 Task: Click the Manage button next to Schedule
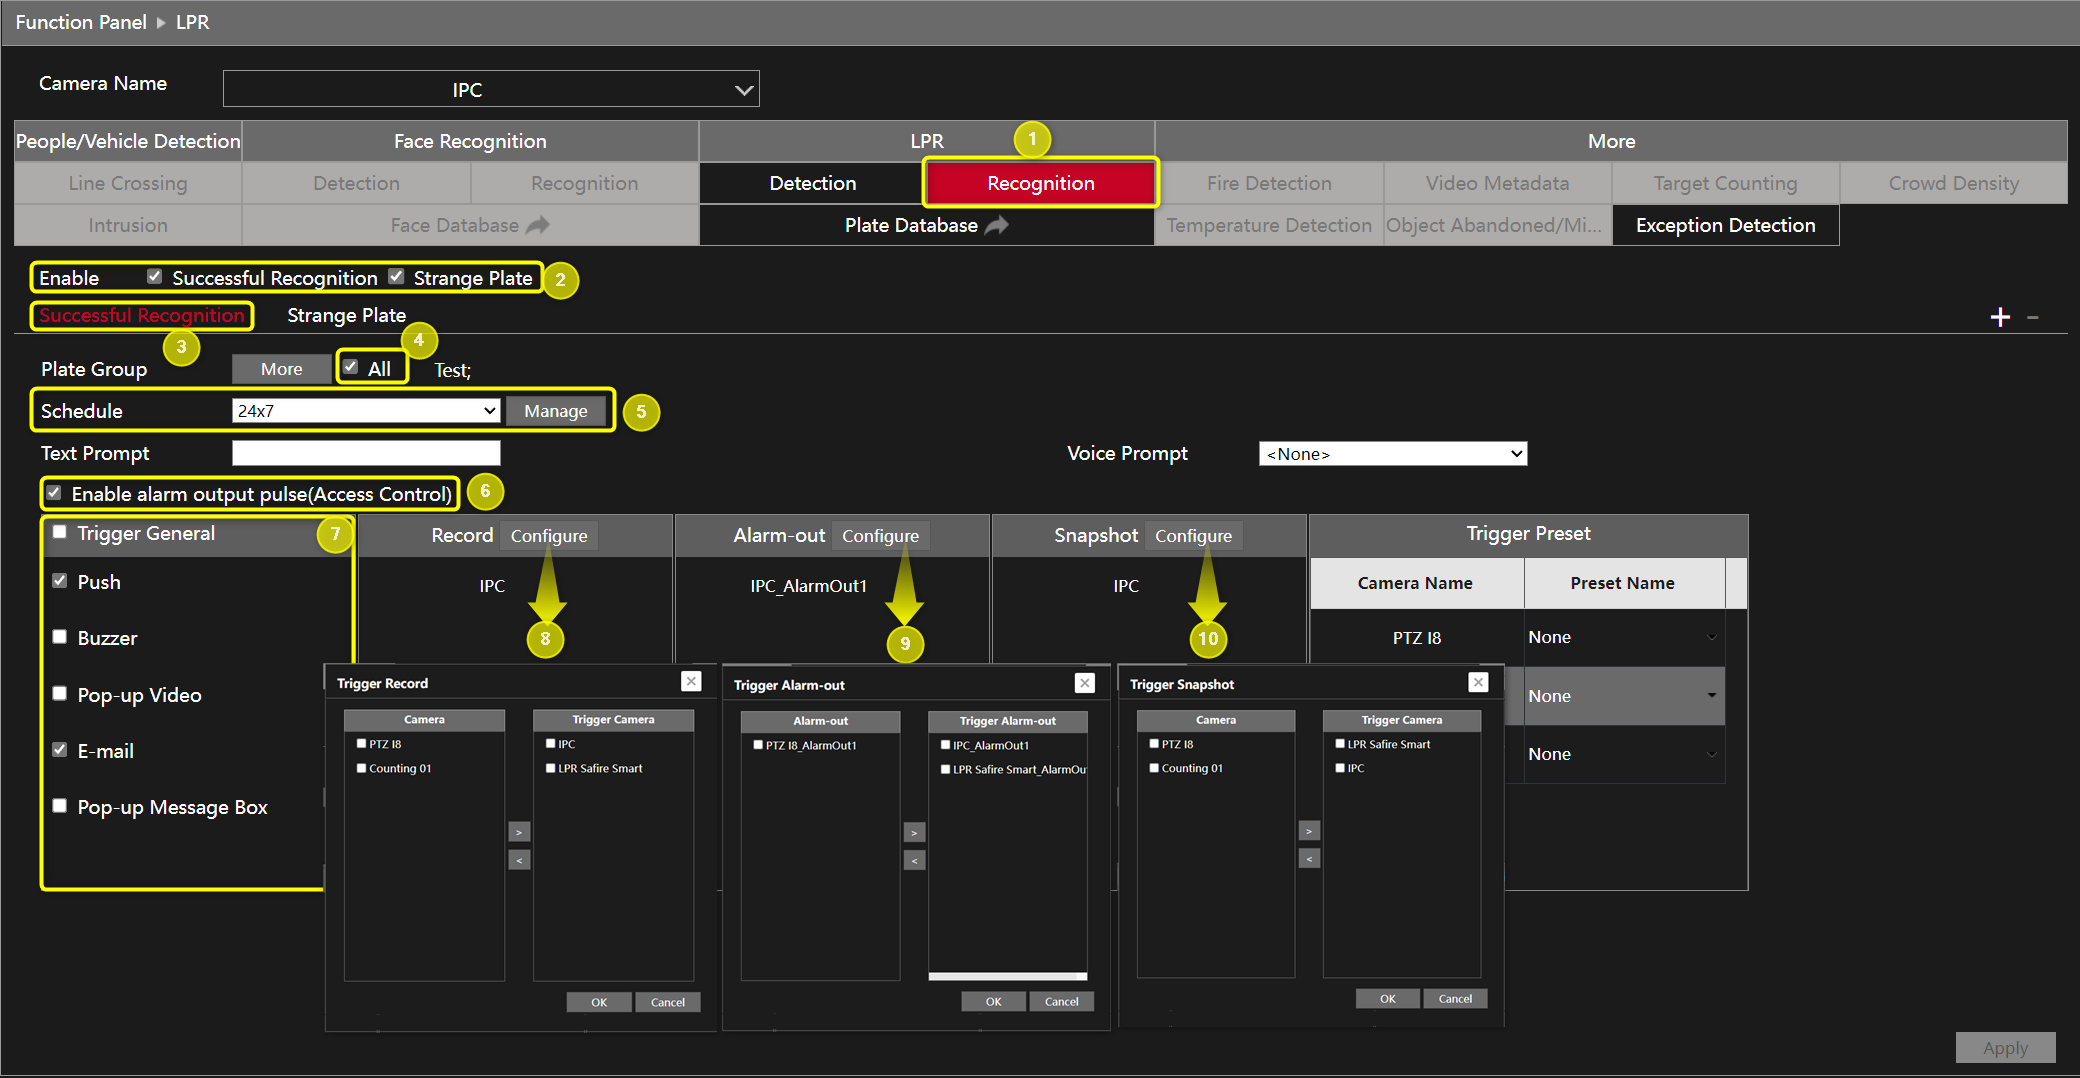click(x=556, y=410)
